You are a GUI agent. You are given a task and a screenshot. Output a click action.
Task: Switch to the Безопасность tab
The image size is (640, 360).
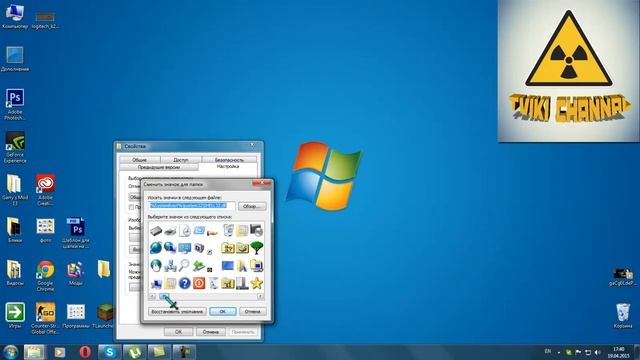coord(229,160)
